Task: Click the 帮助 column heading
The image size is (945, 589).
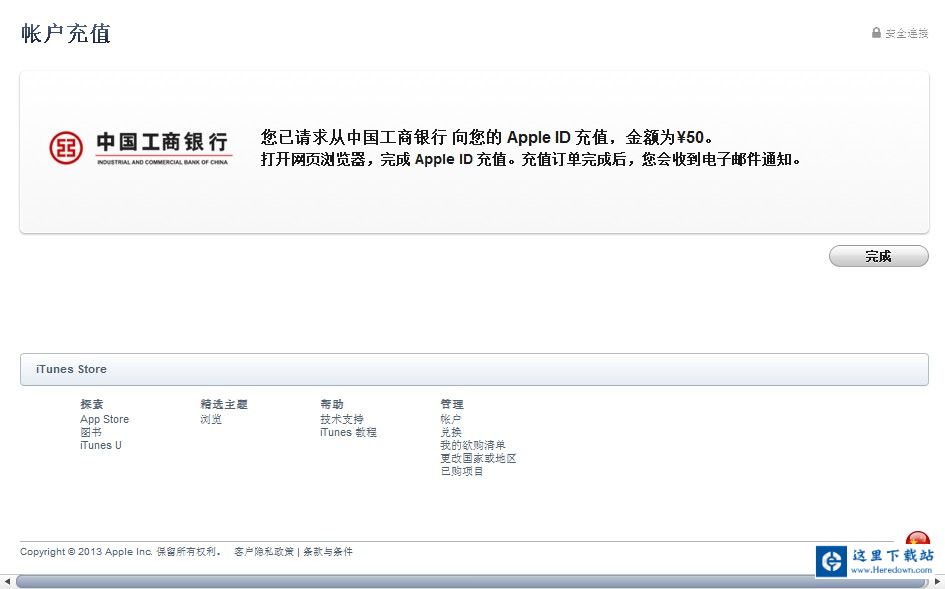Action: coord(332,404)
